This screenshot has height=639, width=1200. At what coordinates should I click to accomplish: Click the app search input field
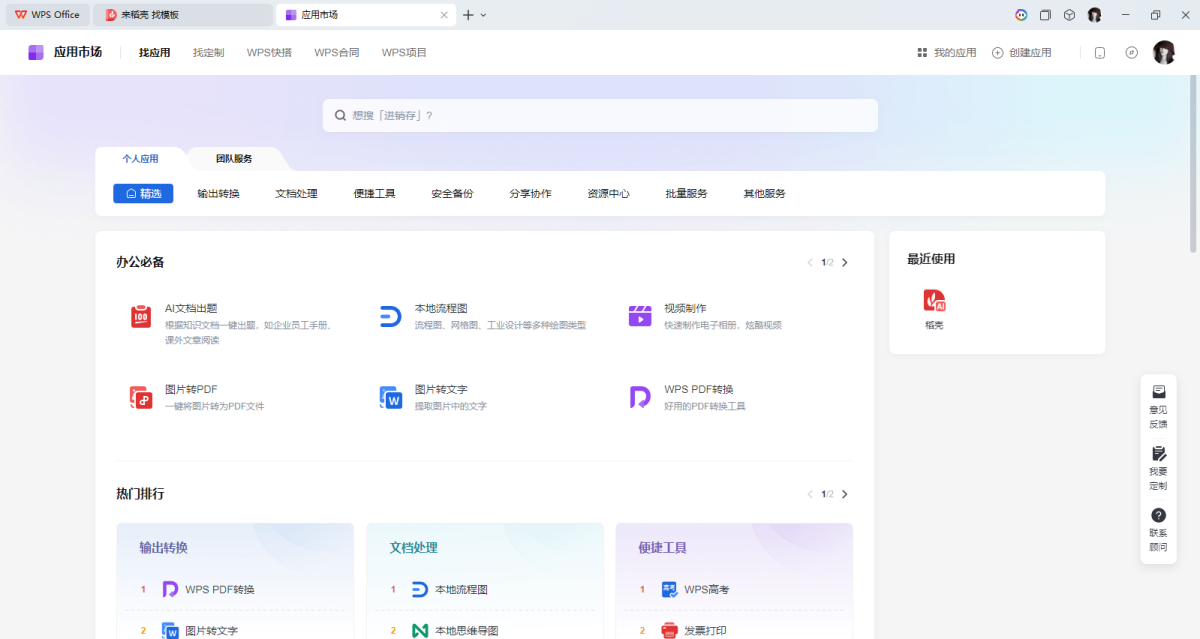pyautogui.click(x=600, y=116)
